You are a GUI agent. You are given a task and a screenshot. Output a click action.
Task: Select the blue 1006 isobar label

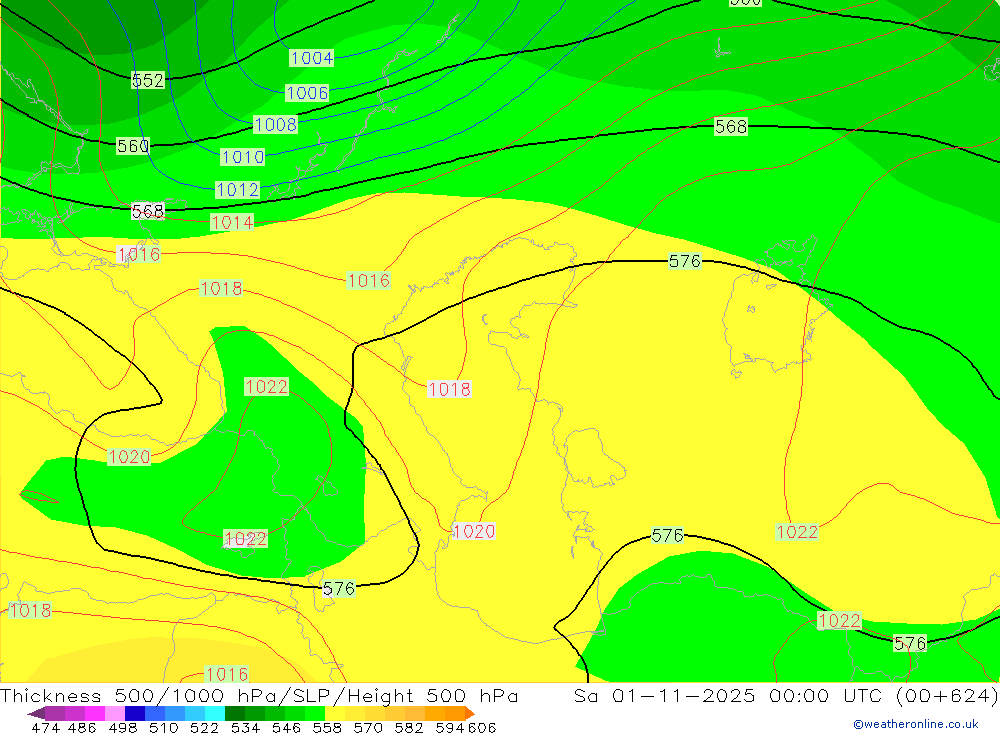(307, 93)
